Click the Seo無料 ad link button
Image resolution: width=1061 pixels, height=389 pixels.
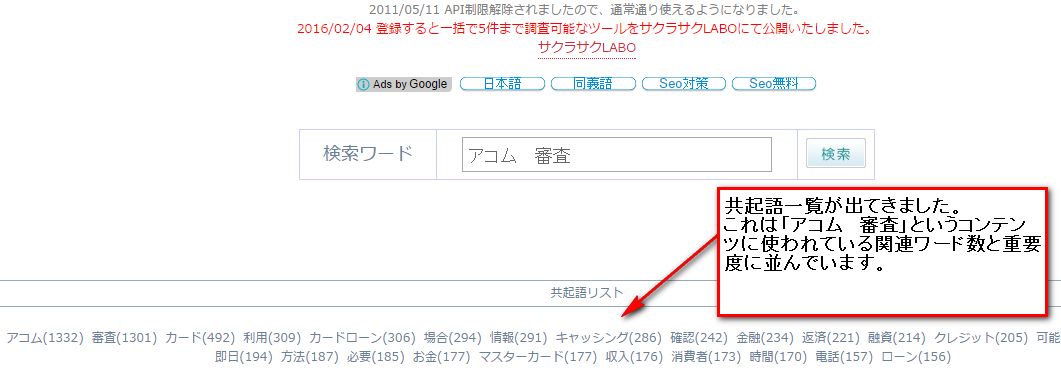point(773,84)
